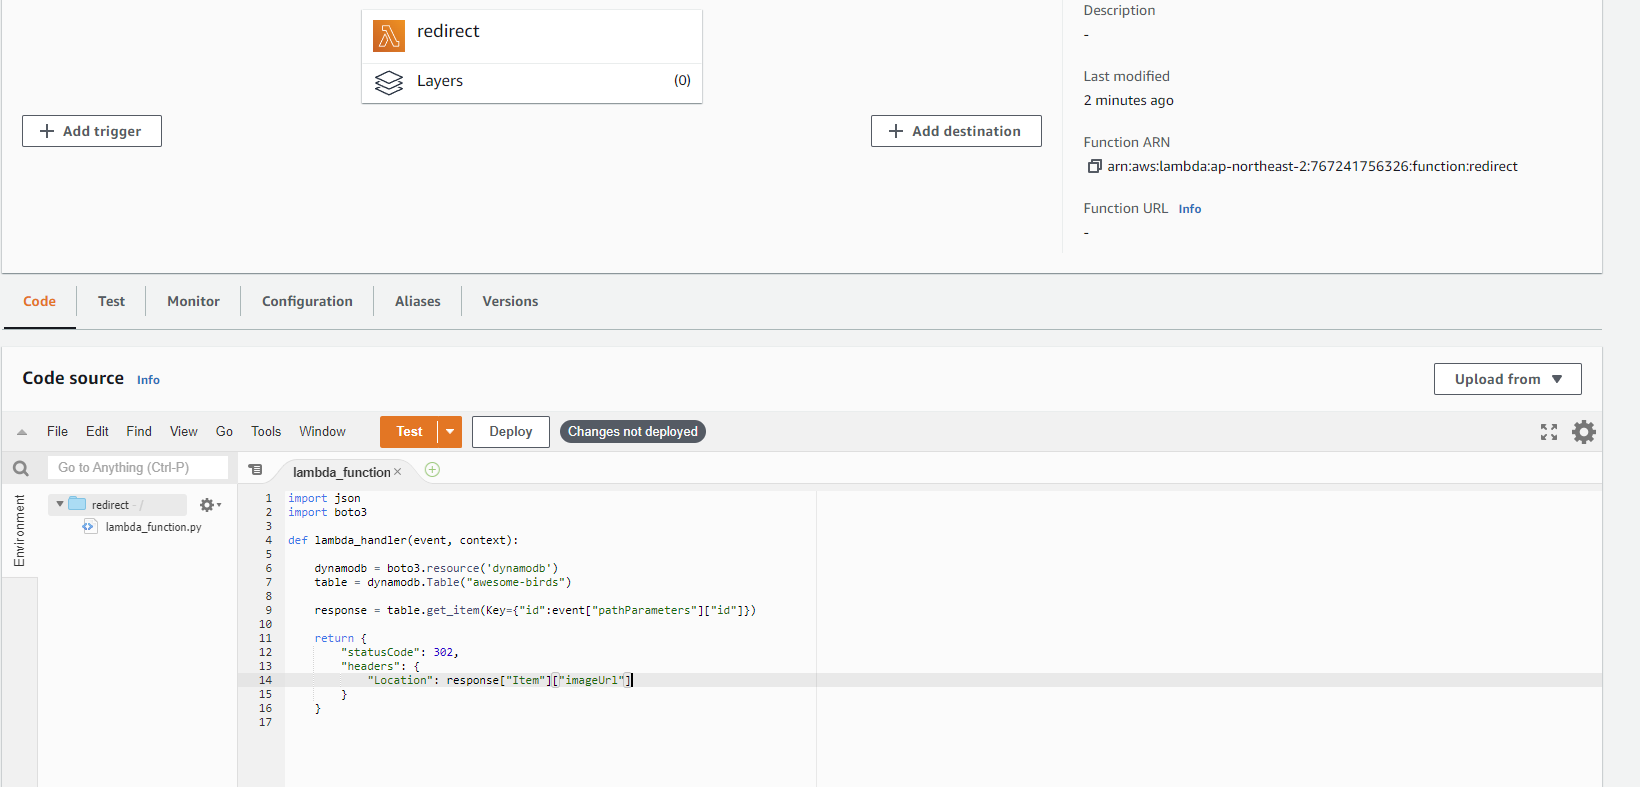Close the lambda_function tab

(x=398, y=472)
